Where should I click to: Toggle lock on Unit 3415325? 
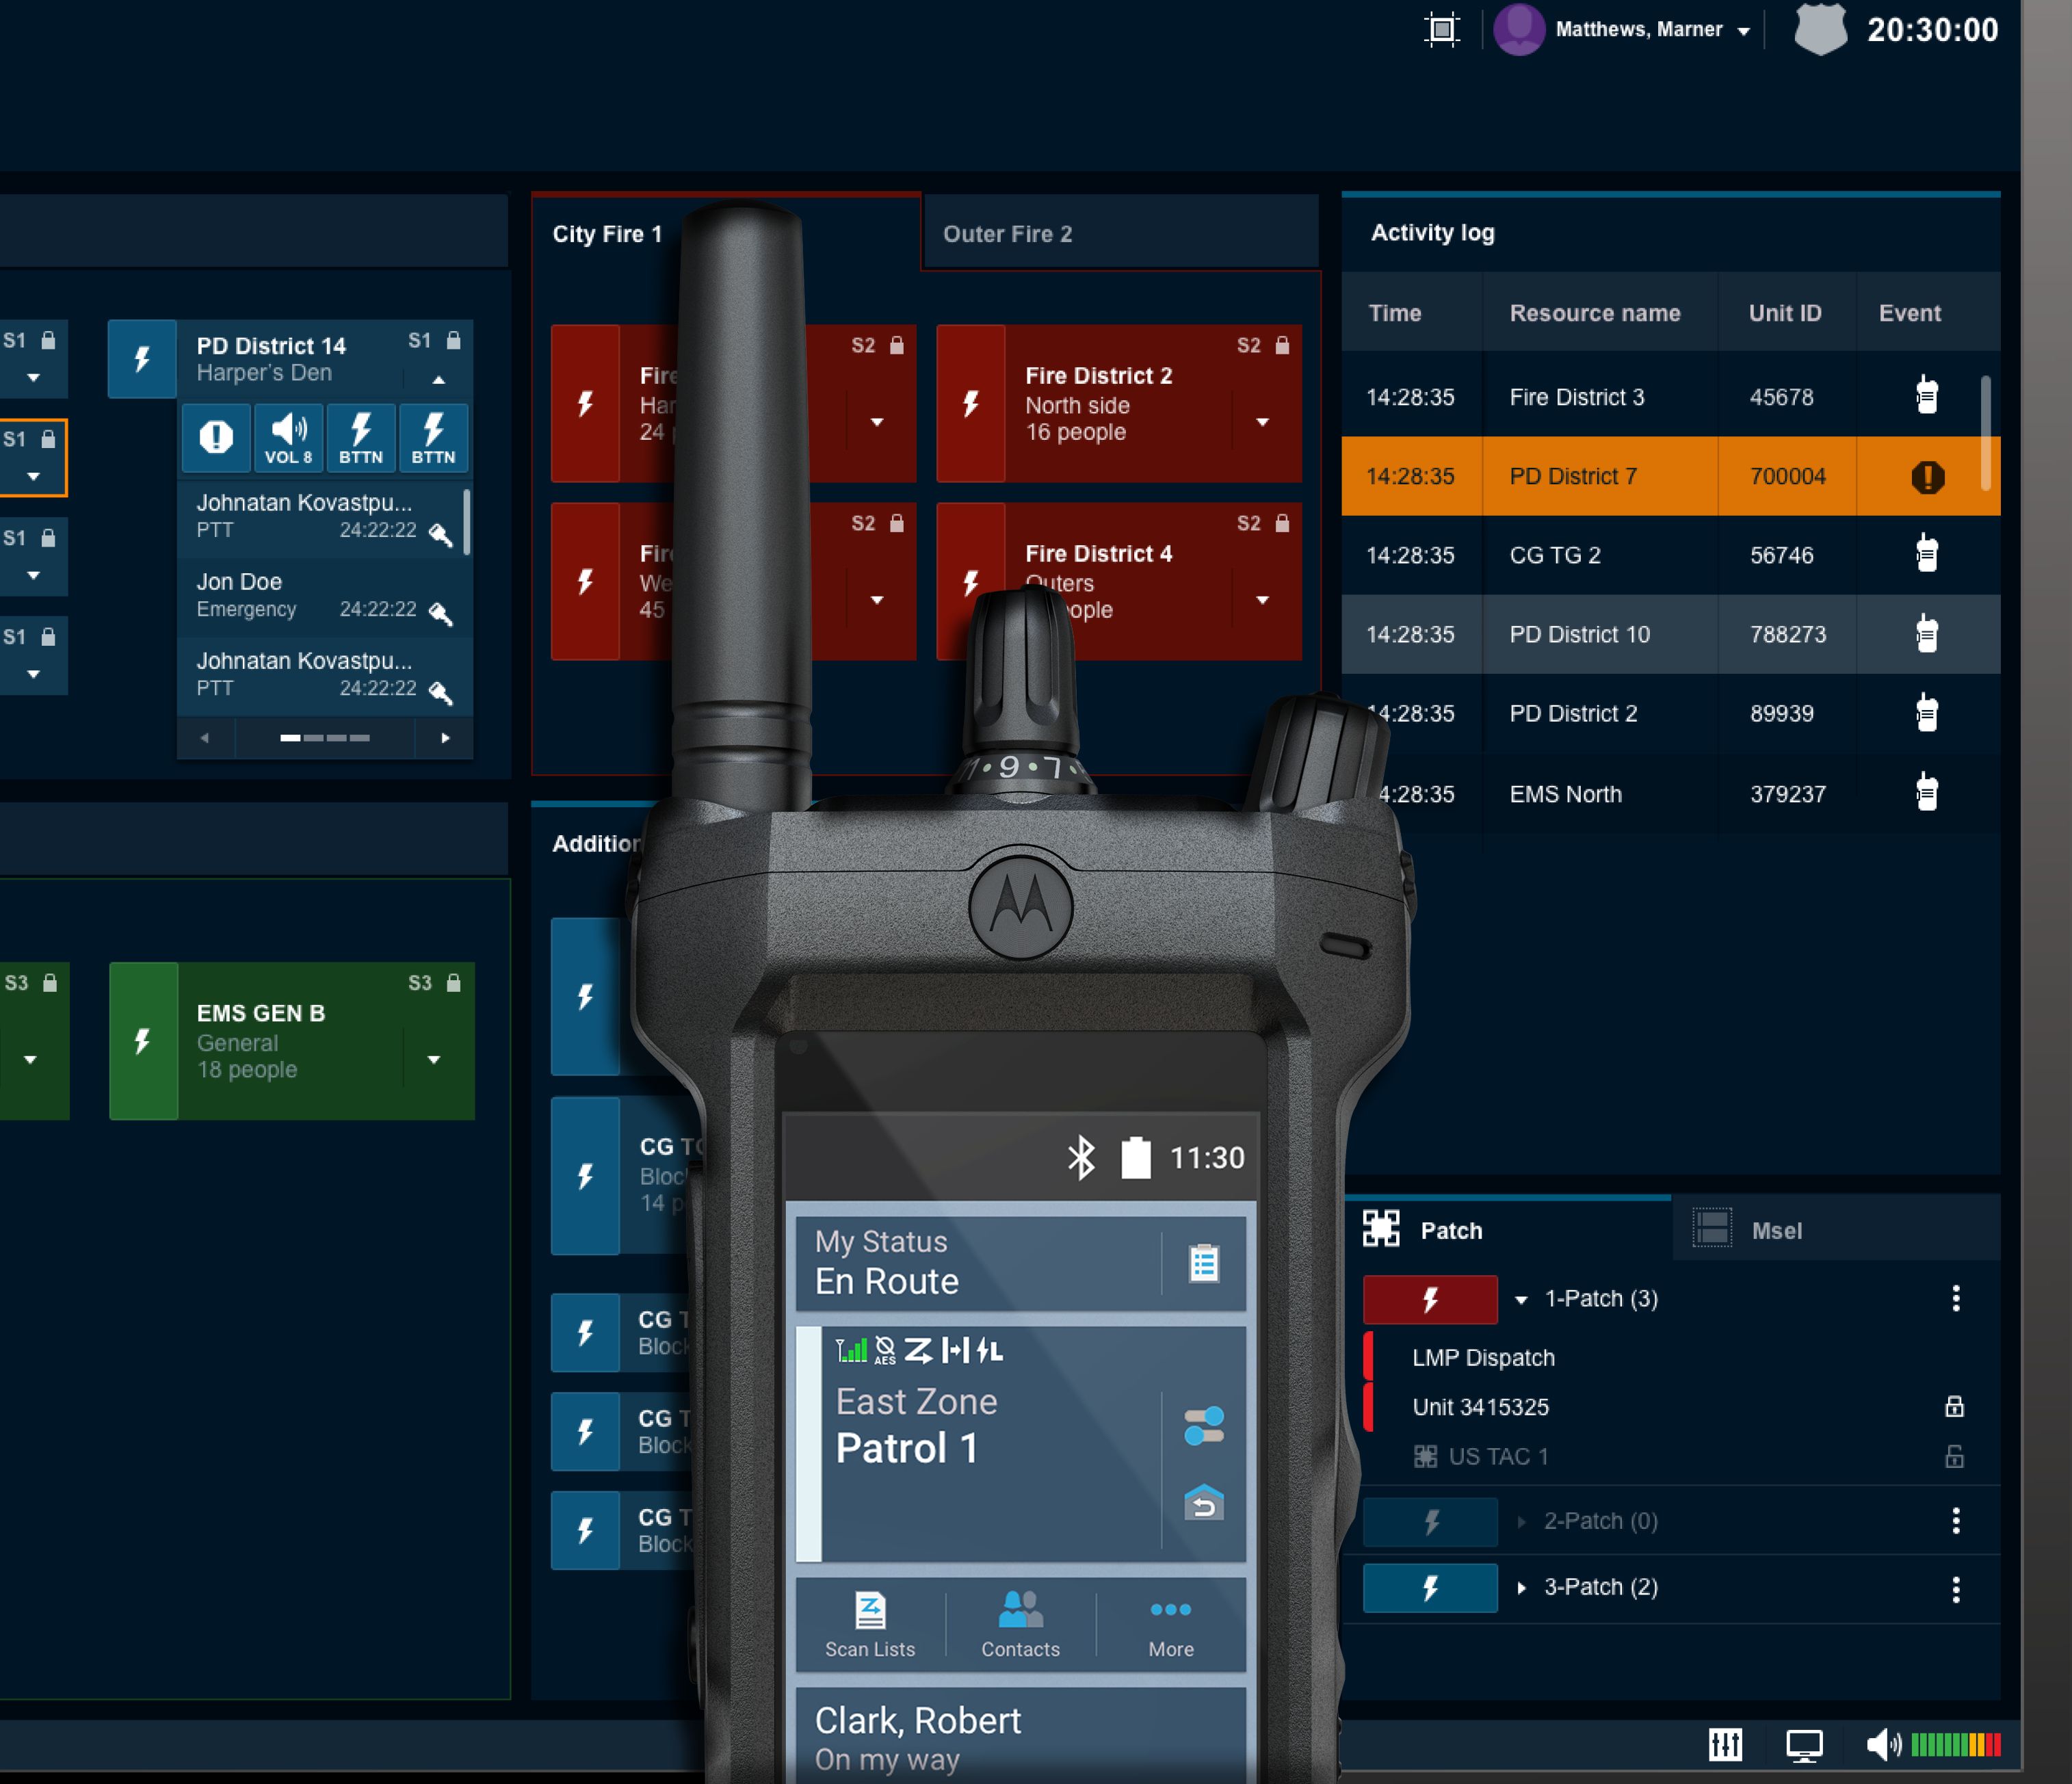(1954, 1407)
